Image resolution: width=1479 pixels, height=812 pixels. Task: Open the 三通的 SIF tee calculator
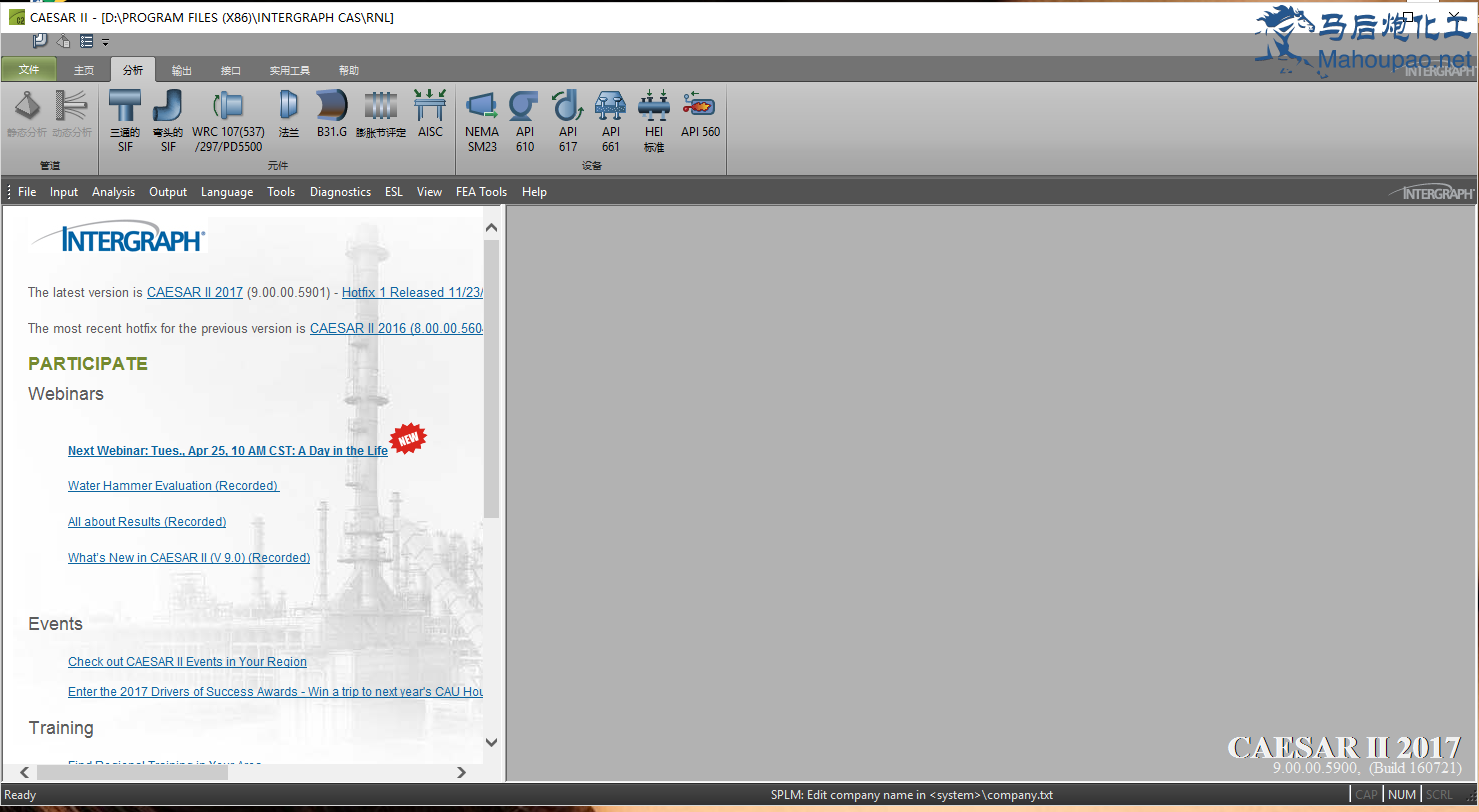[125, 121]
